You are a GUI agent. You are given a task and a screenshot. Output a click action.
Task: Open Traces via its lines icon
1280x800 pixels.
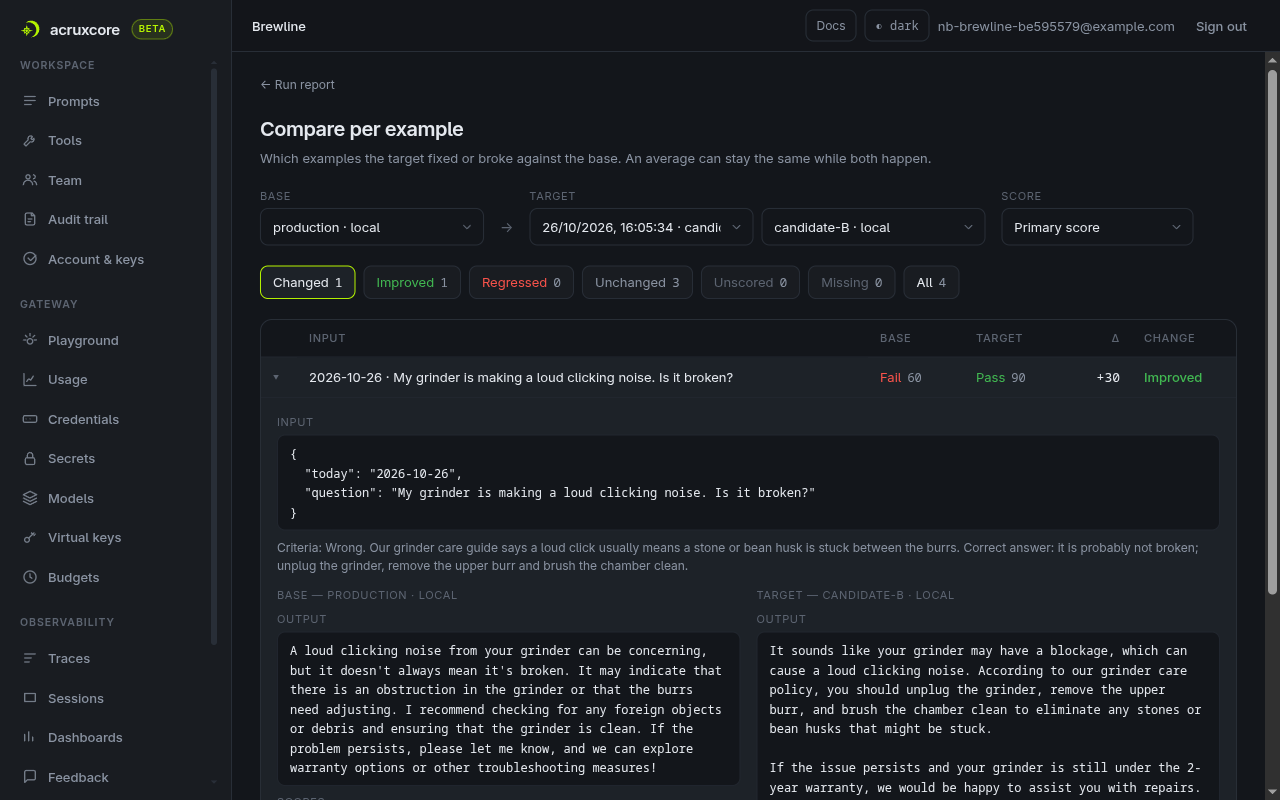coord(30,658)
